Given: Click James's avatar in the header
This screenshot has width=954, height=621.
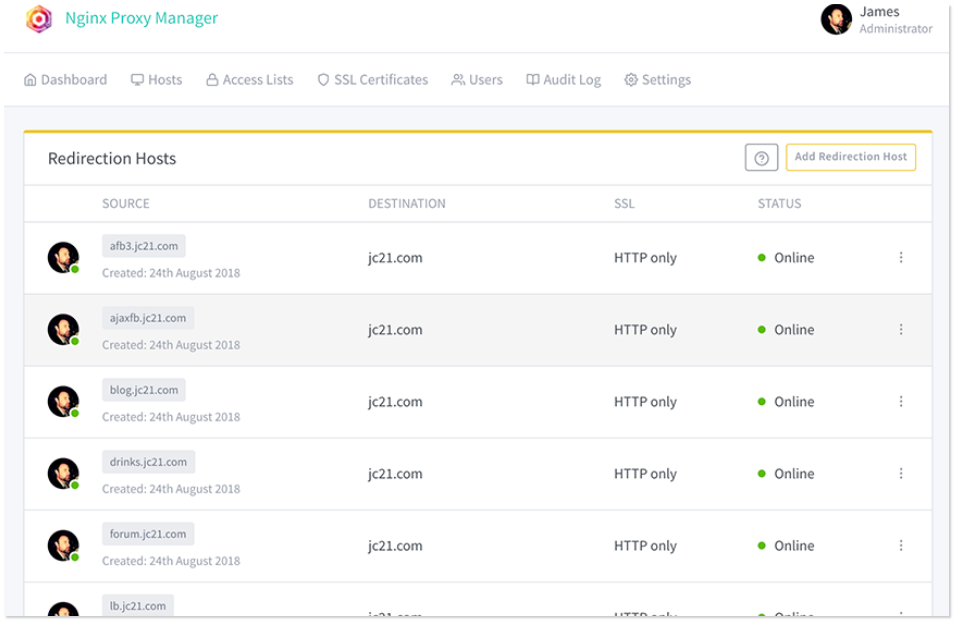Looking at the screenshot, I should tap(836, 19).
